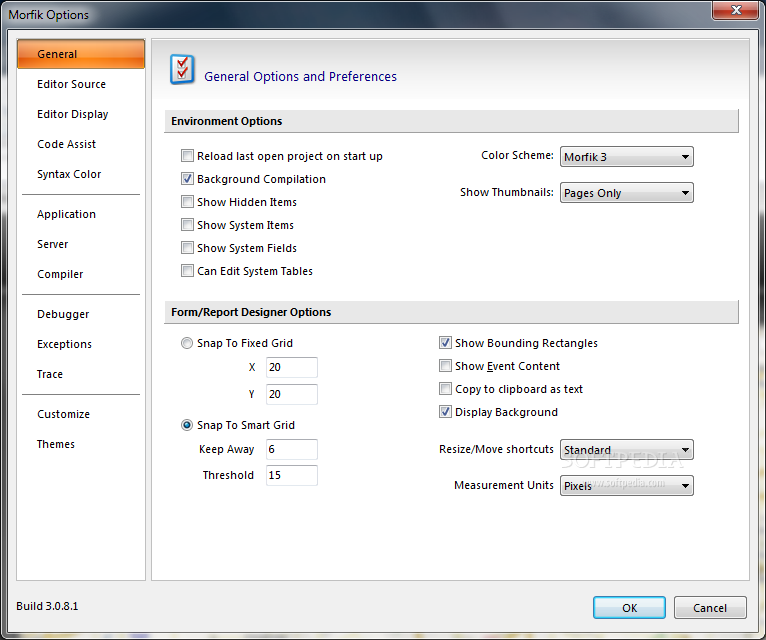
Task: Open the Color Scheme dropdown
Action: 626,157
